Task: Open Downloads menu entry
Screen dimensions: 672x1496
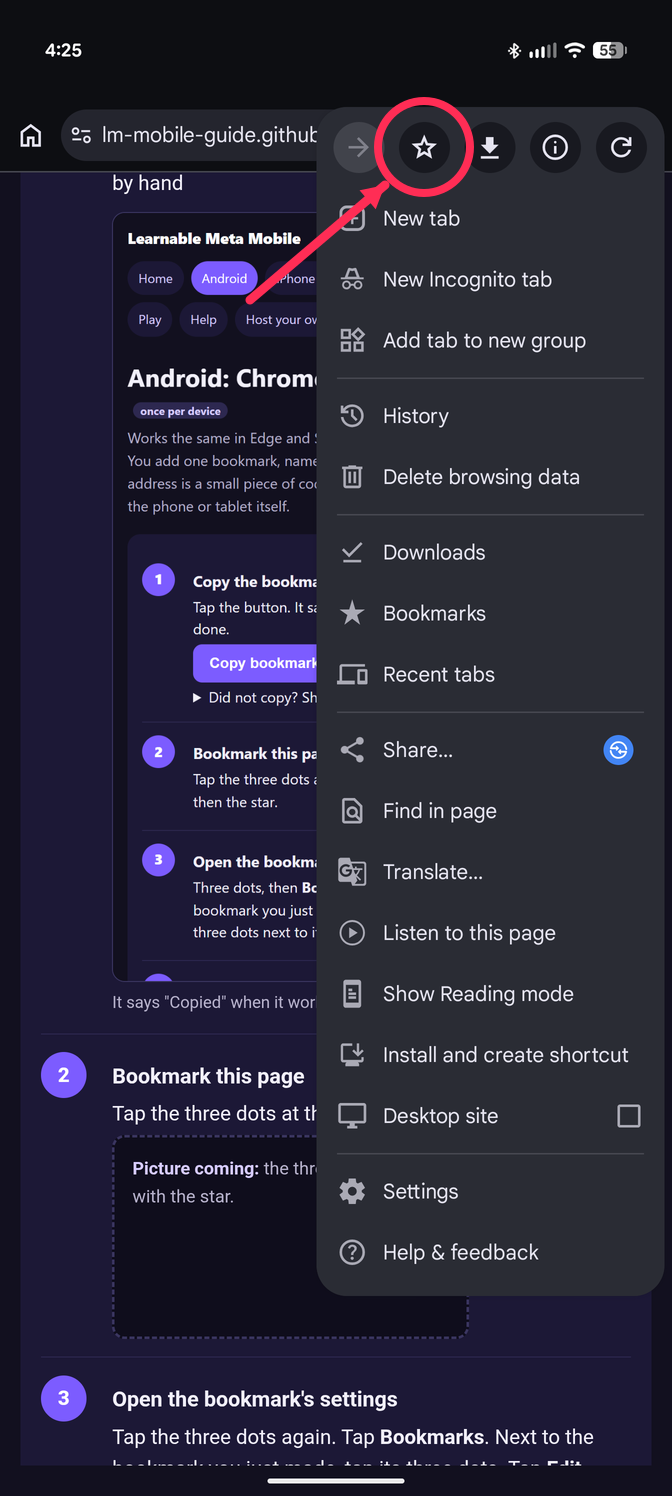Action: pos(490,552)
